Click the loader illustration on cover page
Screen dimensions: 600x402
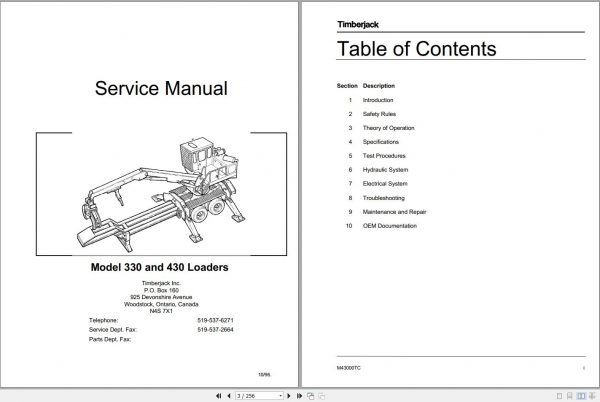pyautogui.click(x=161, y=194)
